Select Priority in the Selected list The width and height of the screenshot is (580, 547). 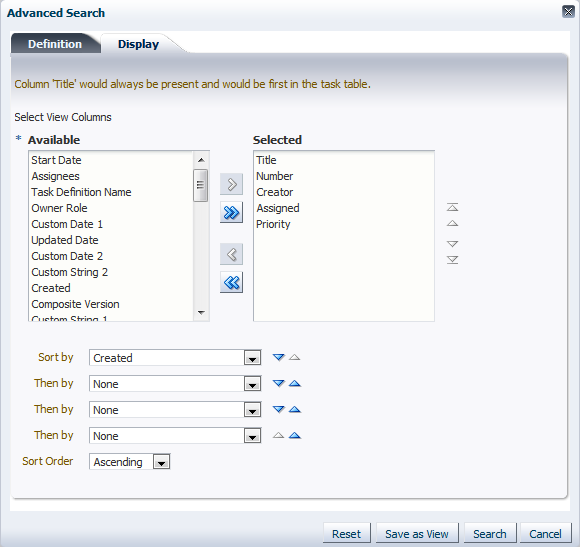pyautogui.click(x=273, y=224)
